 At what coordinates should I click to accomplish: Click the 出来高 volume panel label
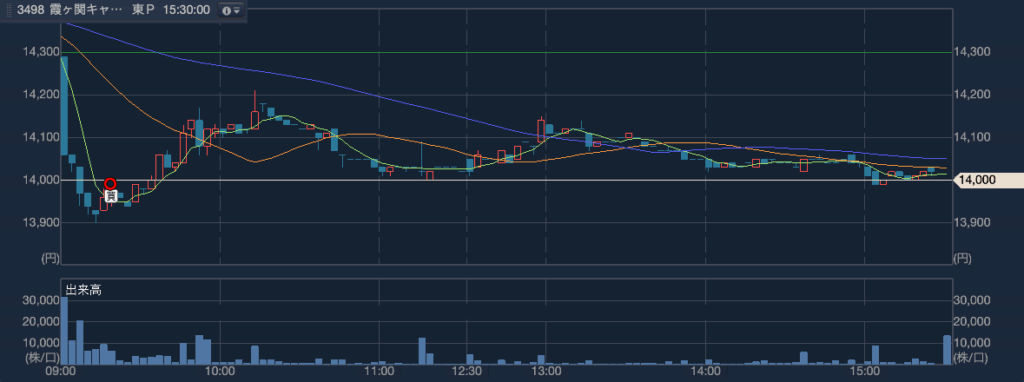tap(83, 291)
